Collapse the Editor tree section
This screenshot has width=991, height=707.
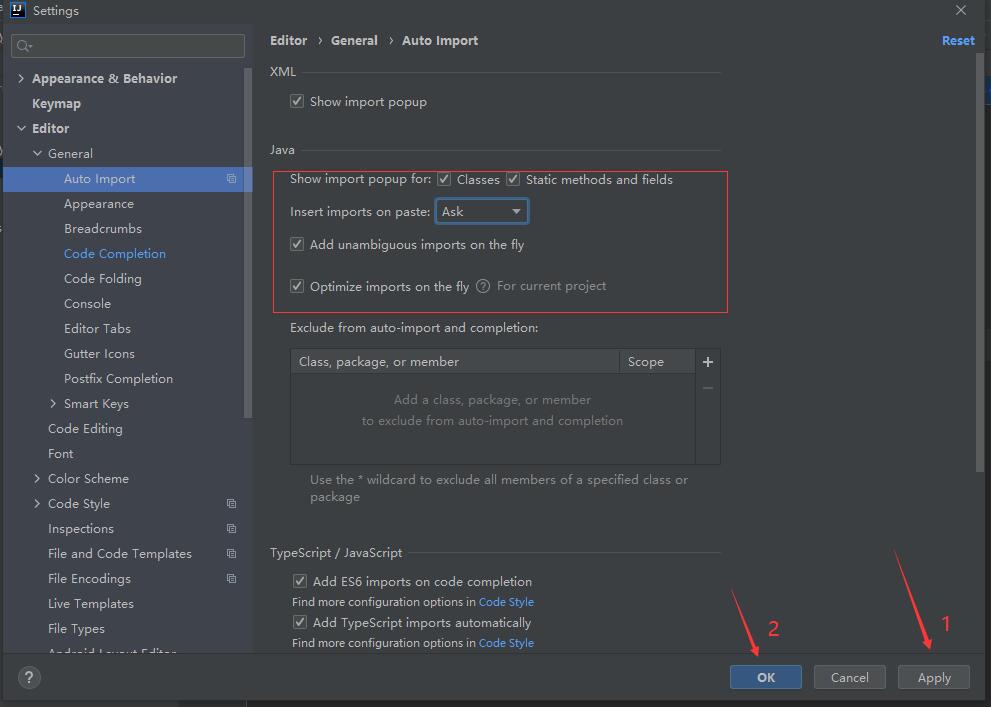pyautogui.click(x=21, y=128)
